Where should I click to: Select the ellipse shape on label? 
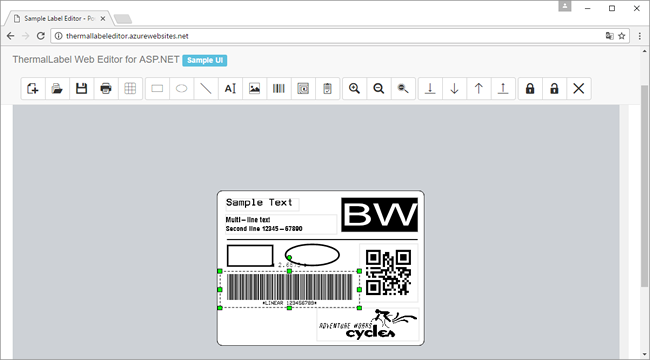312,255
